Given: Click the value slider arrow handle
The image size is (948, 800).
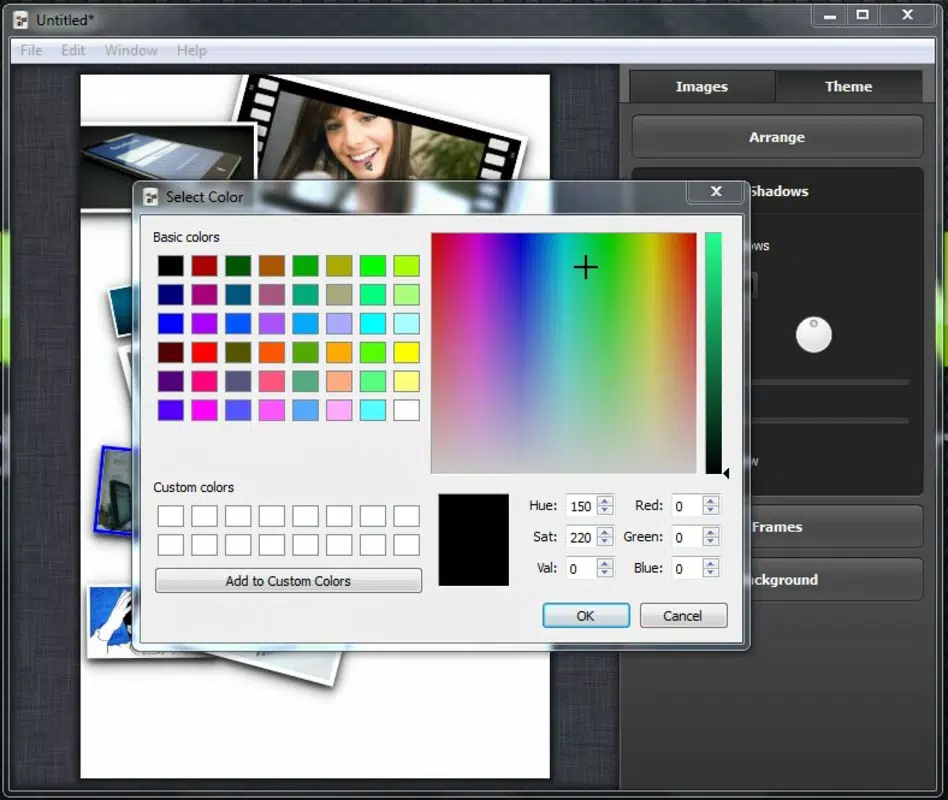Looking at the screenshot, I should tap(726, 473).
